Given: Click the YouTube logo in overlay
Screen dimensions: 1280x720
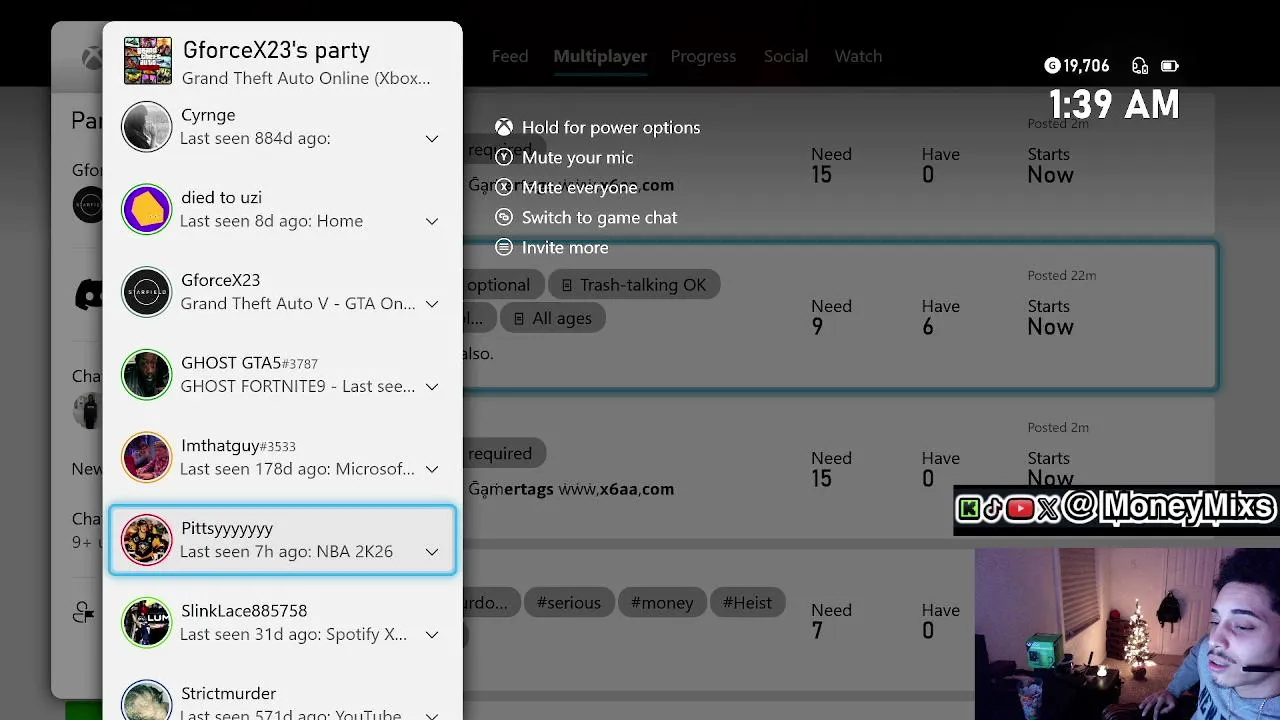Looking at the screenshot, I should click(1020, 509).
